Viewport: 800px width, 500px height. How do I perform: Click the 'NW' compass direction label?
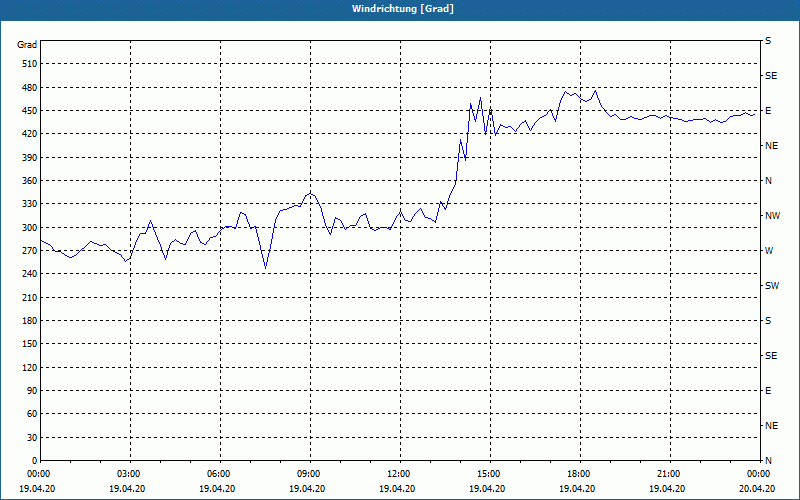pyautogui.click(x=772, y=216)
